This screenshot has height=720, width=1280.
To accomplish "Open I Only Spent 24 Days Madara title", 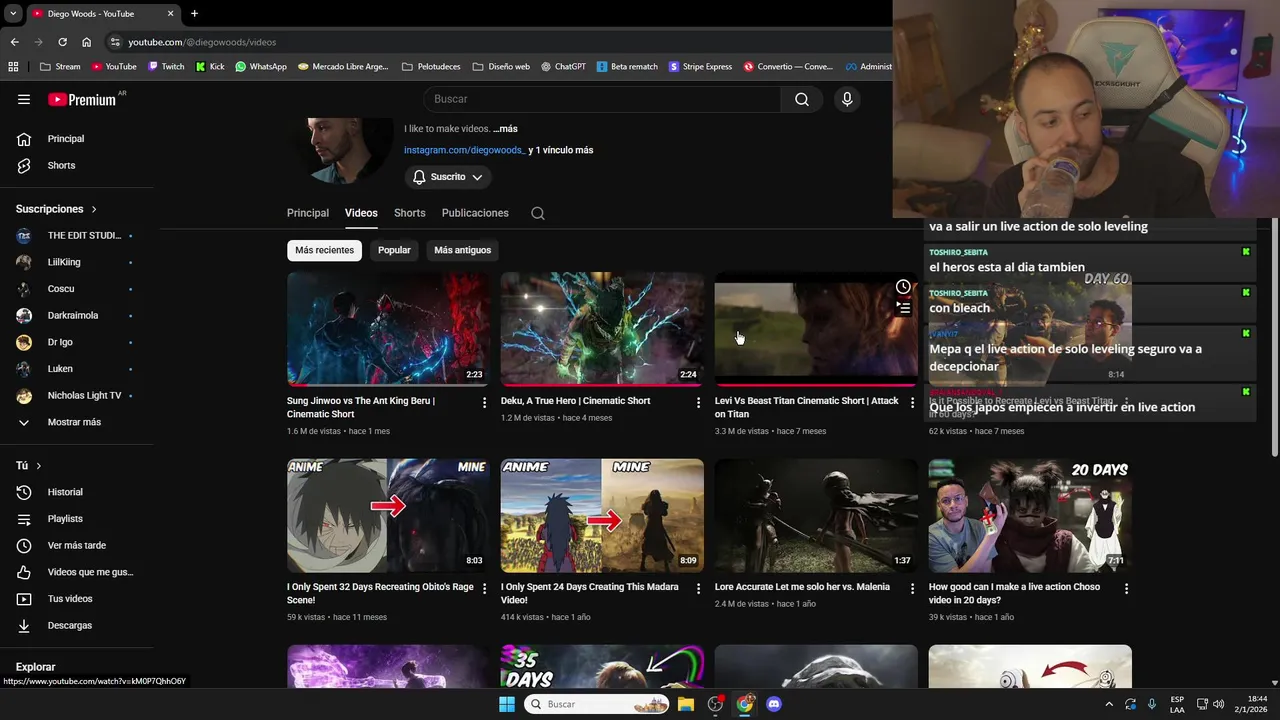I will pos(589,594).
